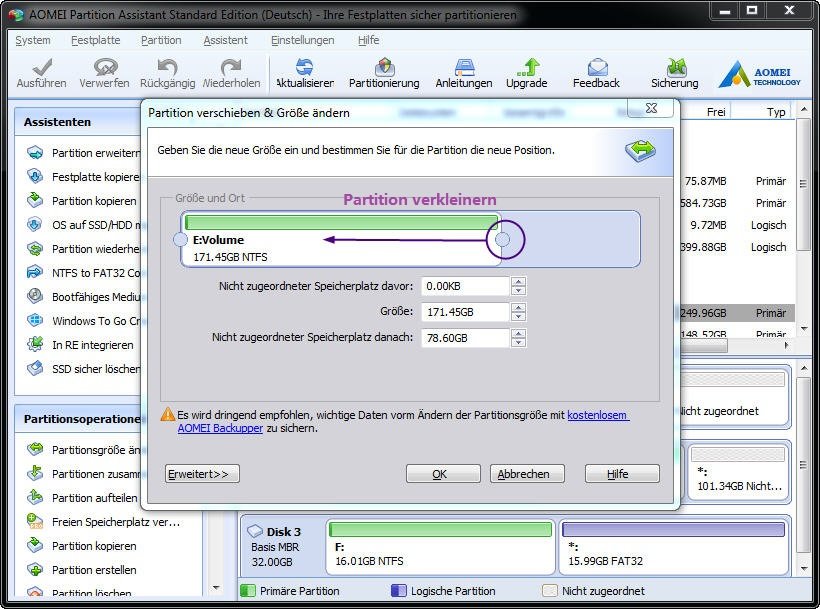Click the Rückgängig undo arrow icon
The image size is (820, 609).
tap(167, 67)
